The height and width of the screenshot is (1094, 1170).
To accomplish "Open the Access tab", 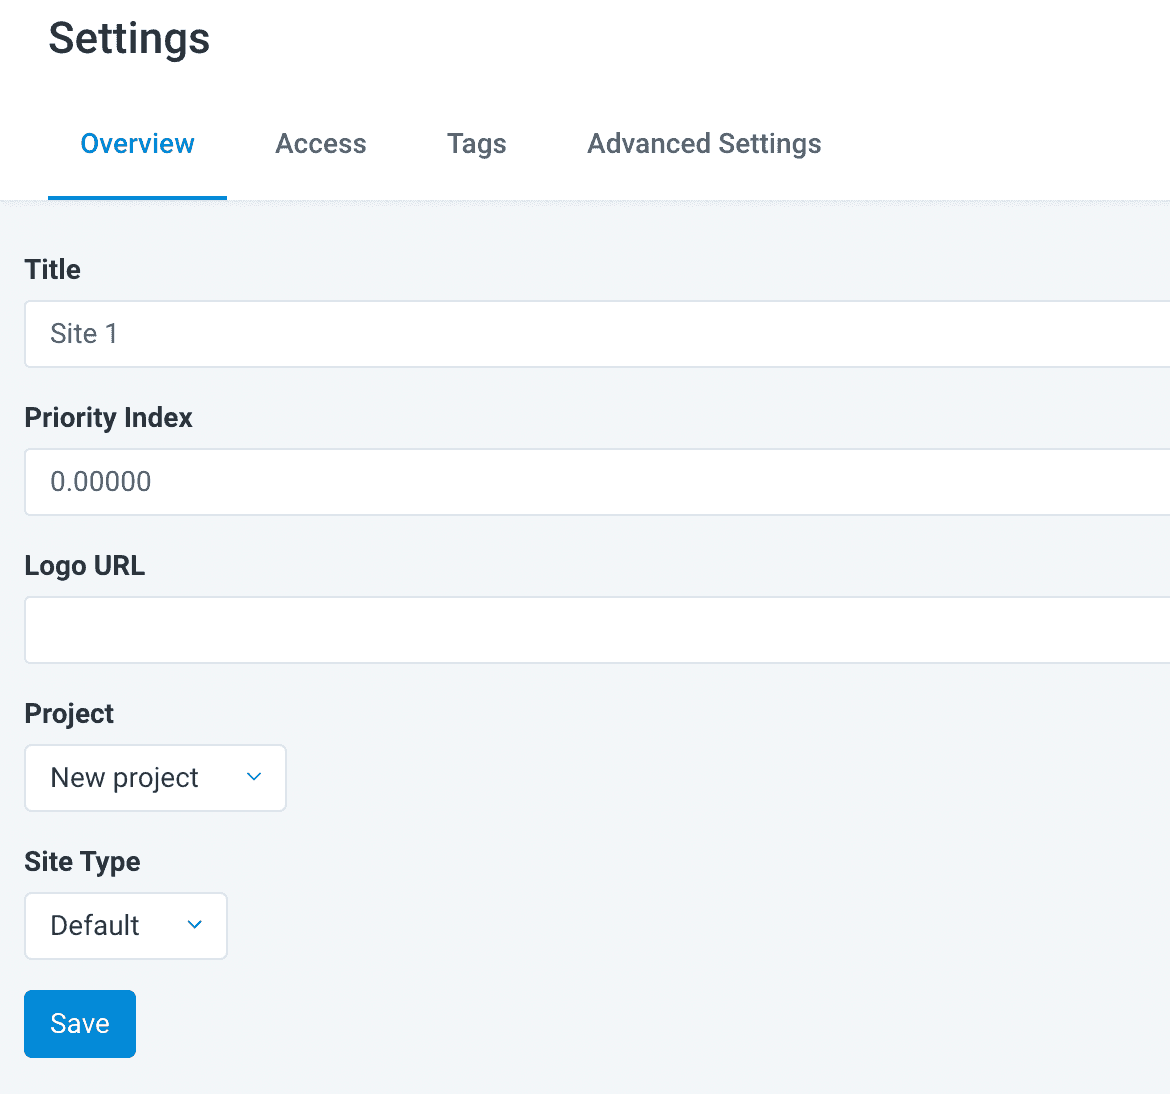I will (320, 144).
